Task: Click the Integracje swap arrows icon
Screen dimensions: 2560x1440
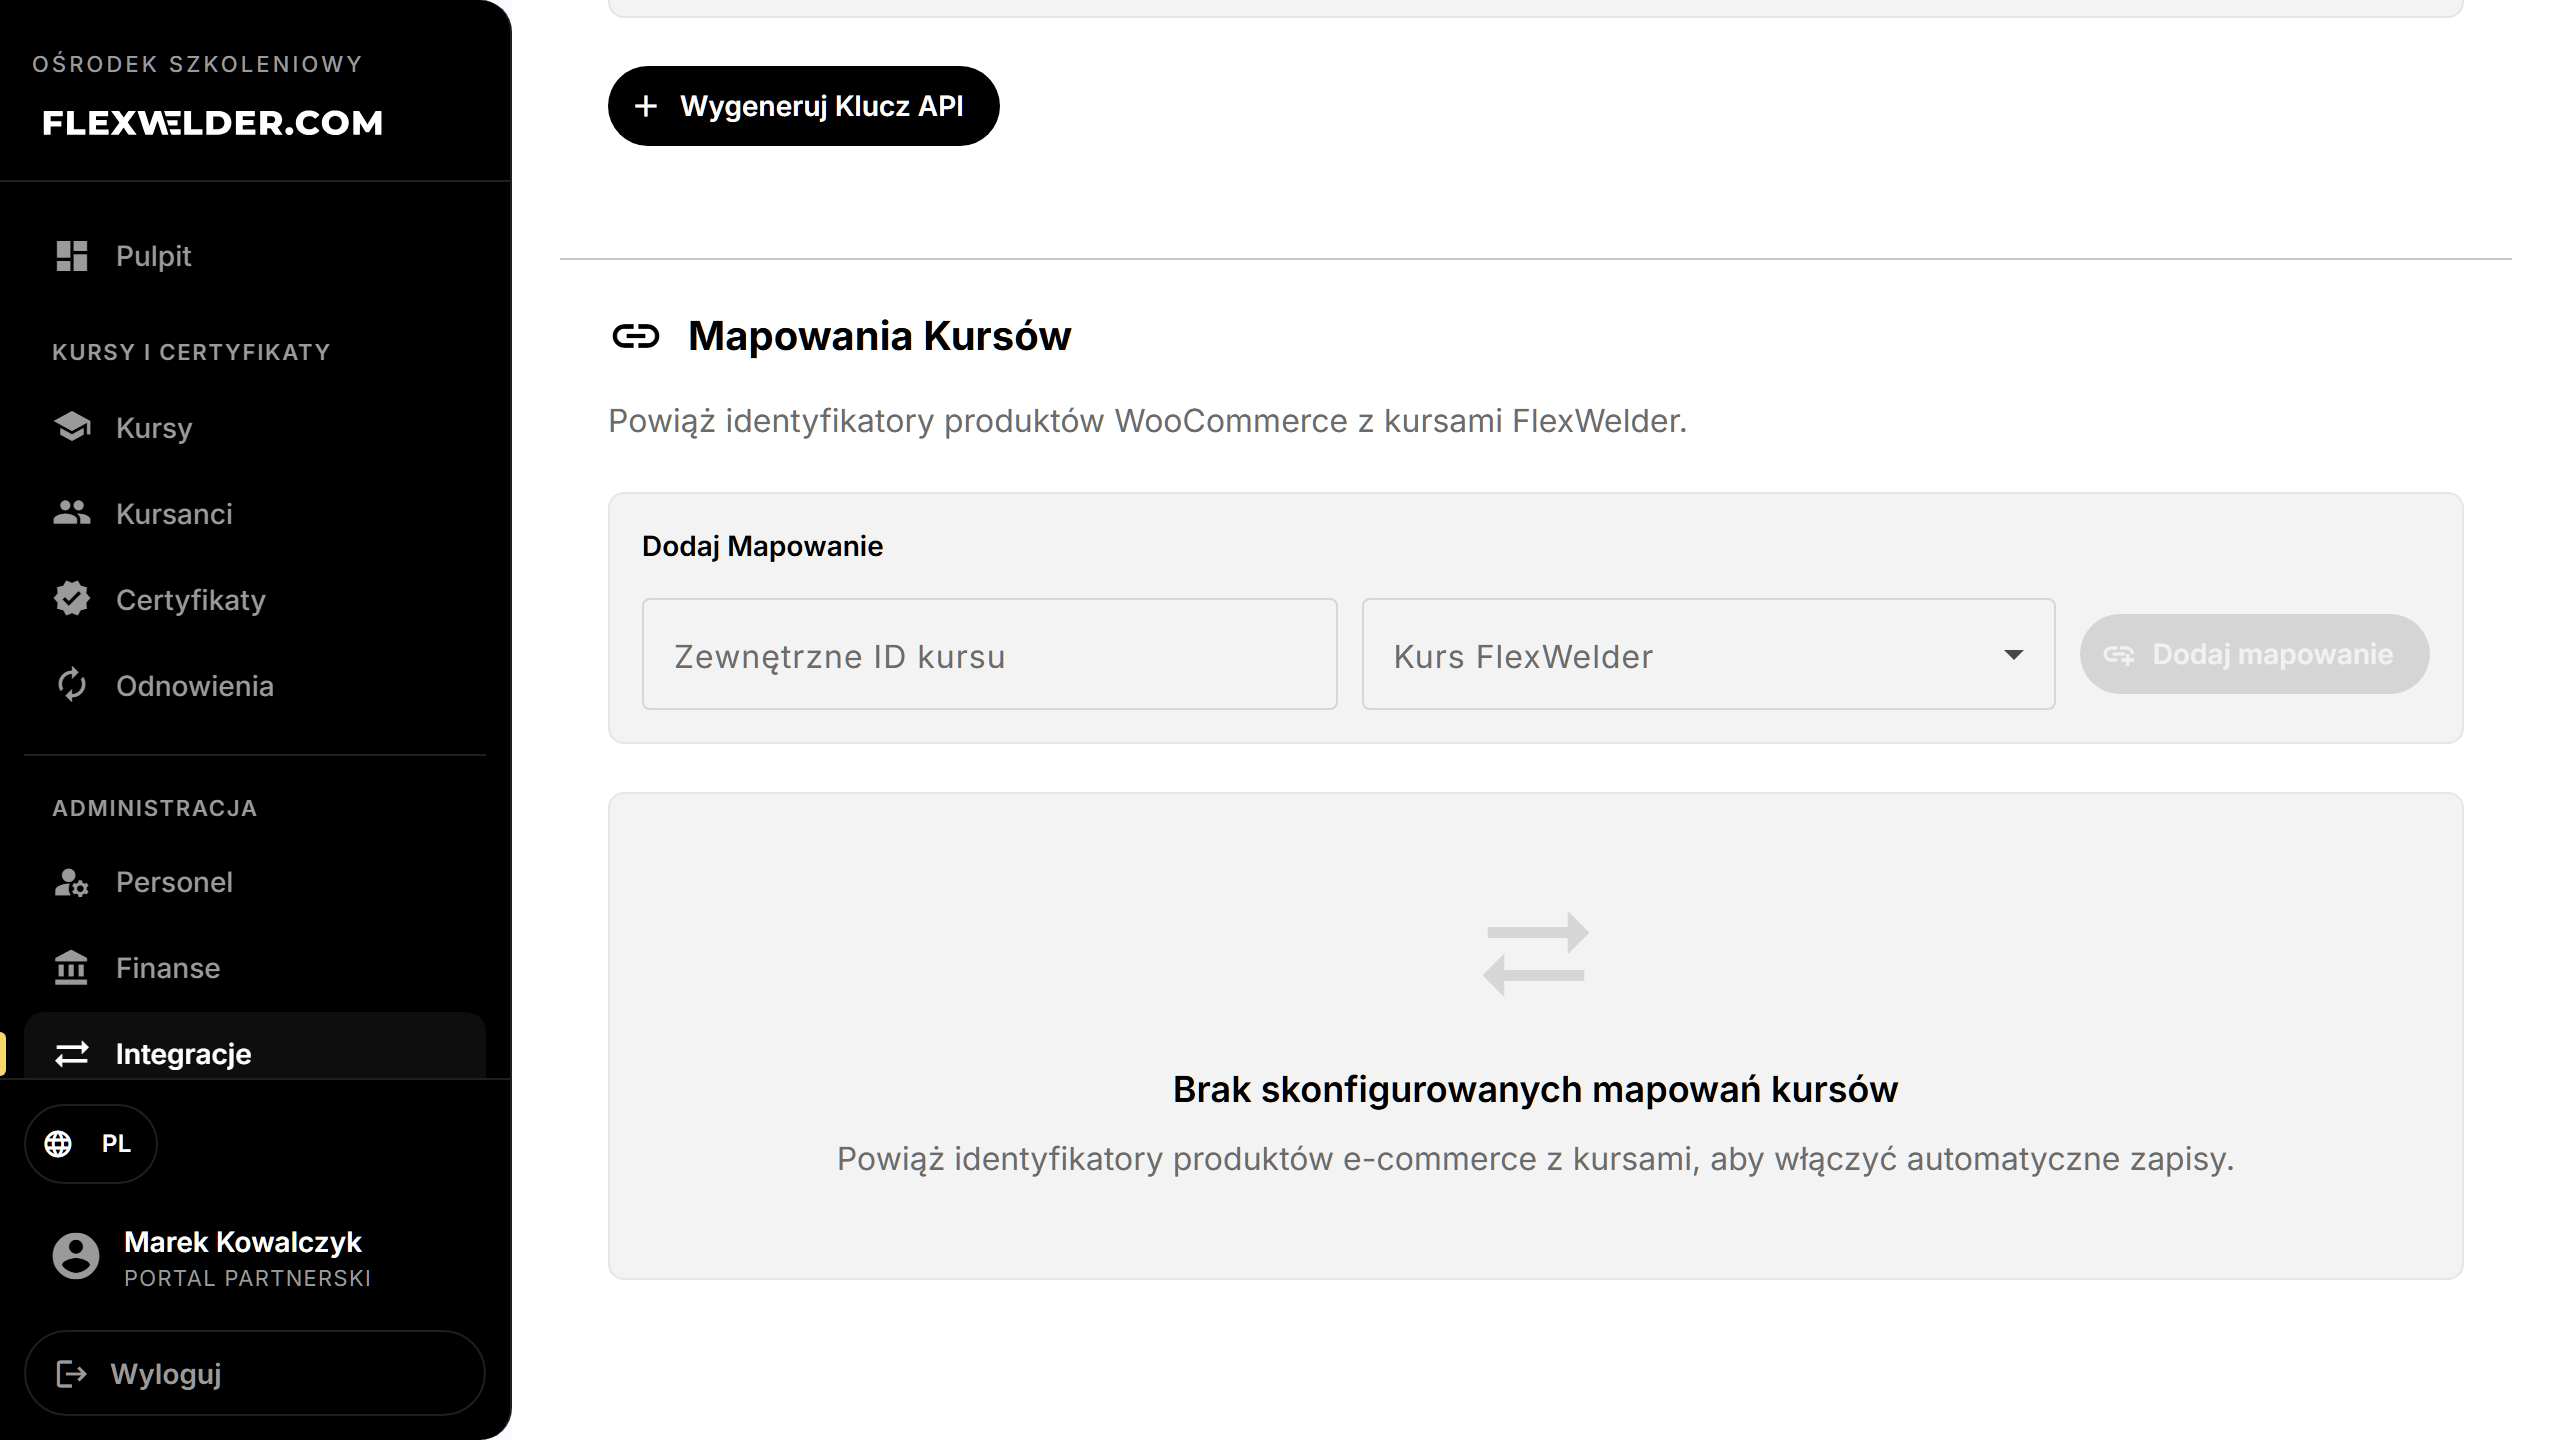Action: click(x=72, y=1054)
